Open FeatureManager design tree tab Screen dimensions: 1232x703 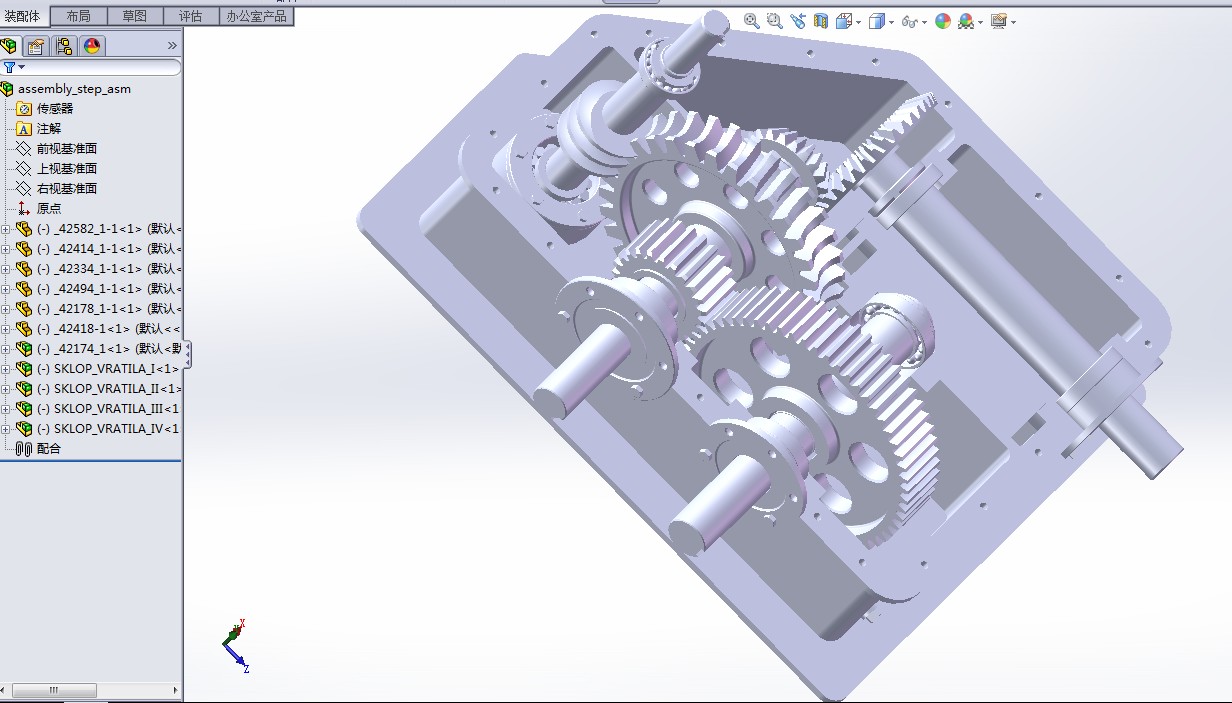pyautogui.click(x=10, y=46)
